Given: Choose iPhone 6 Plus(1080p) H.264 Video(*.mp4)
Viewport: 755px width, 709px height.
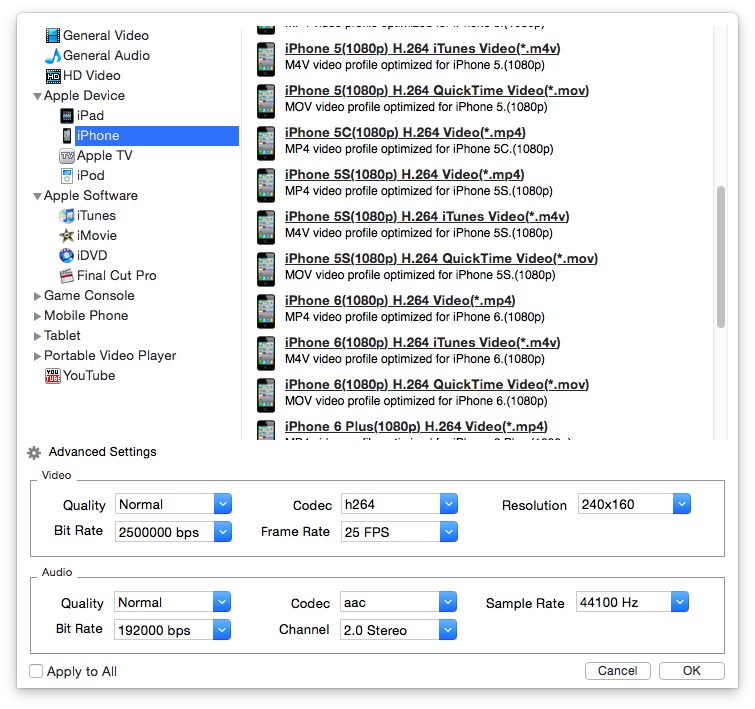Looking at the screenshot, I should point(416,427).
